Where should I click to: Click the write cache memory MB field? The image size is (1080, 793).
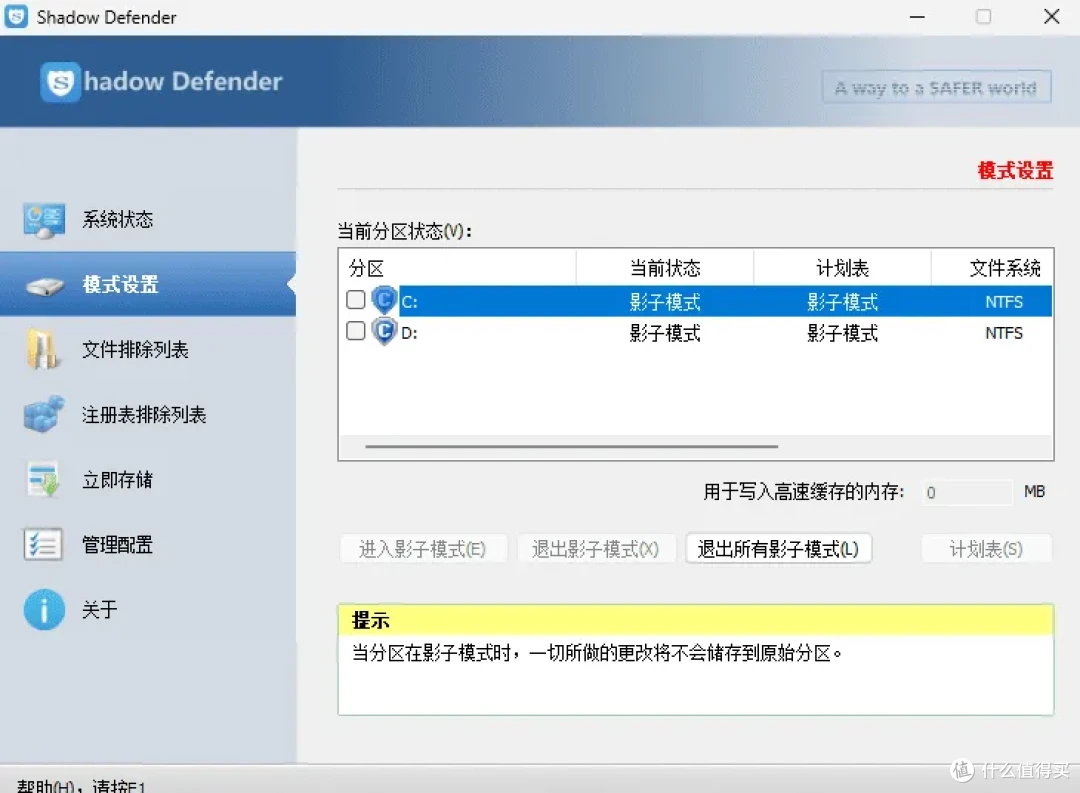[967, 493]
